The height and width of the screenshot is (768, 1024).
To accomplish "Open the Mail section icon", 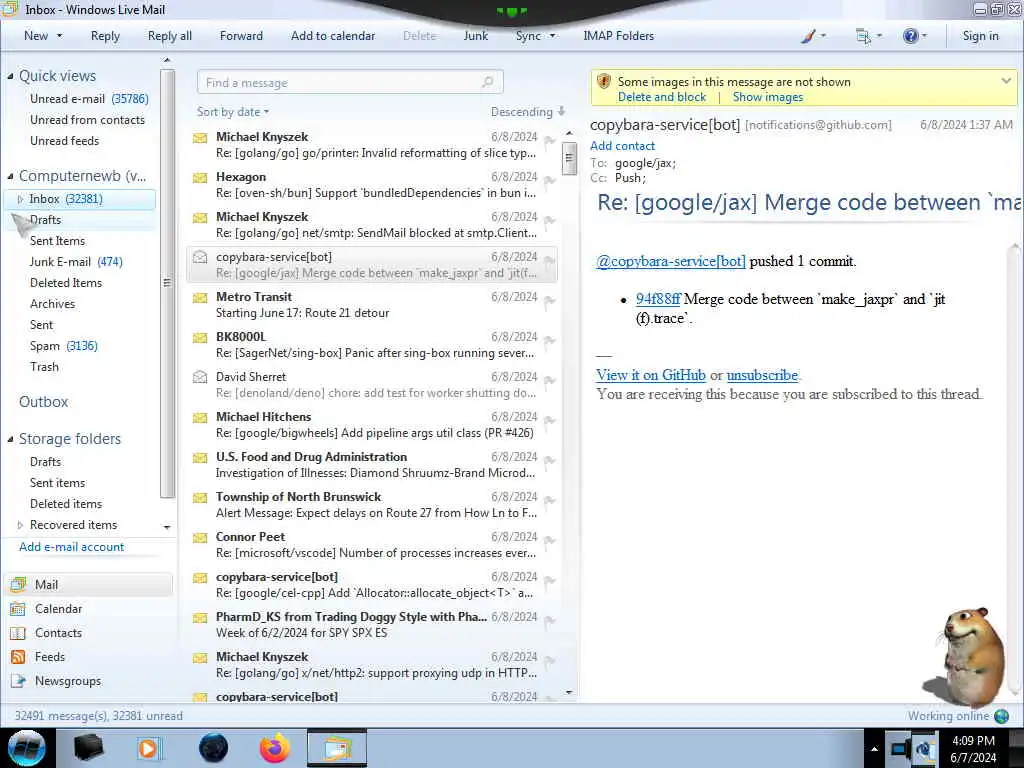I will pyautogui.click(x=18, y=584).
